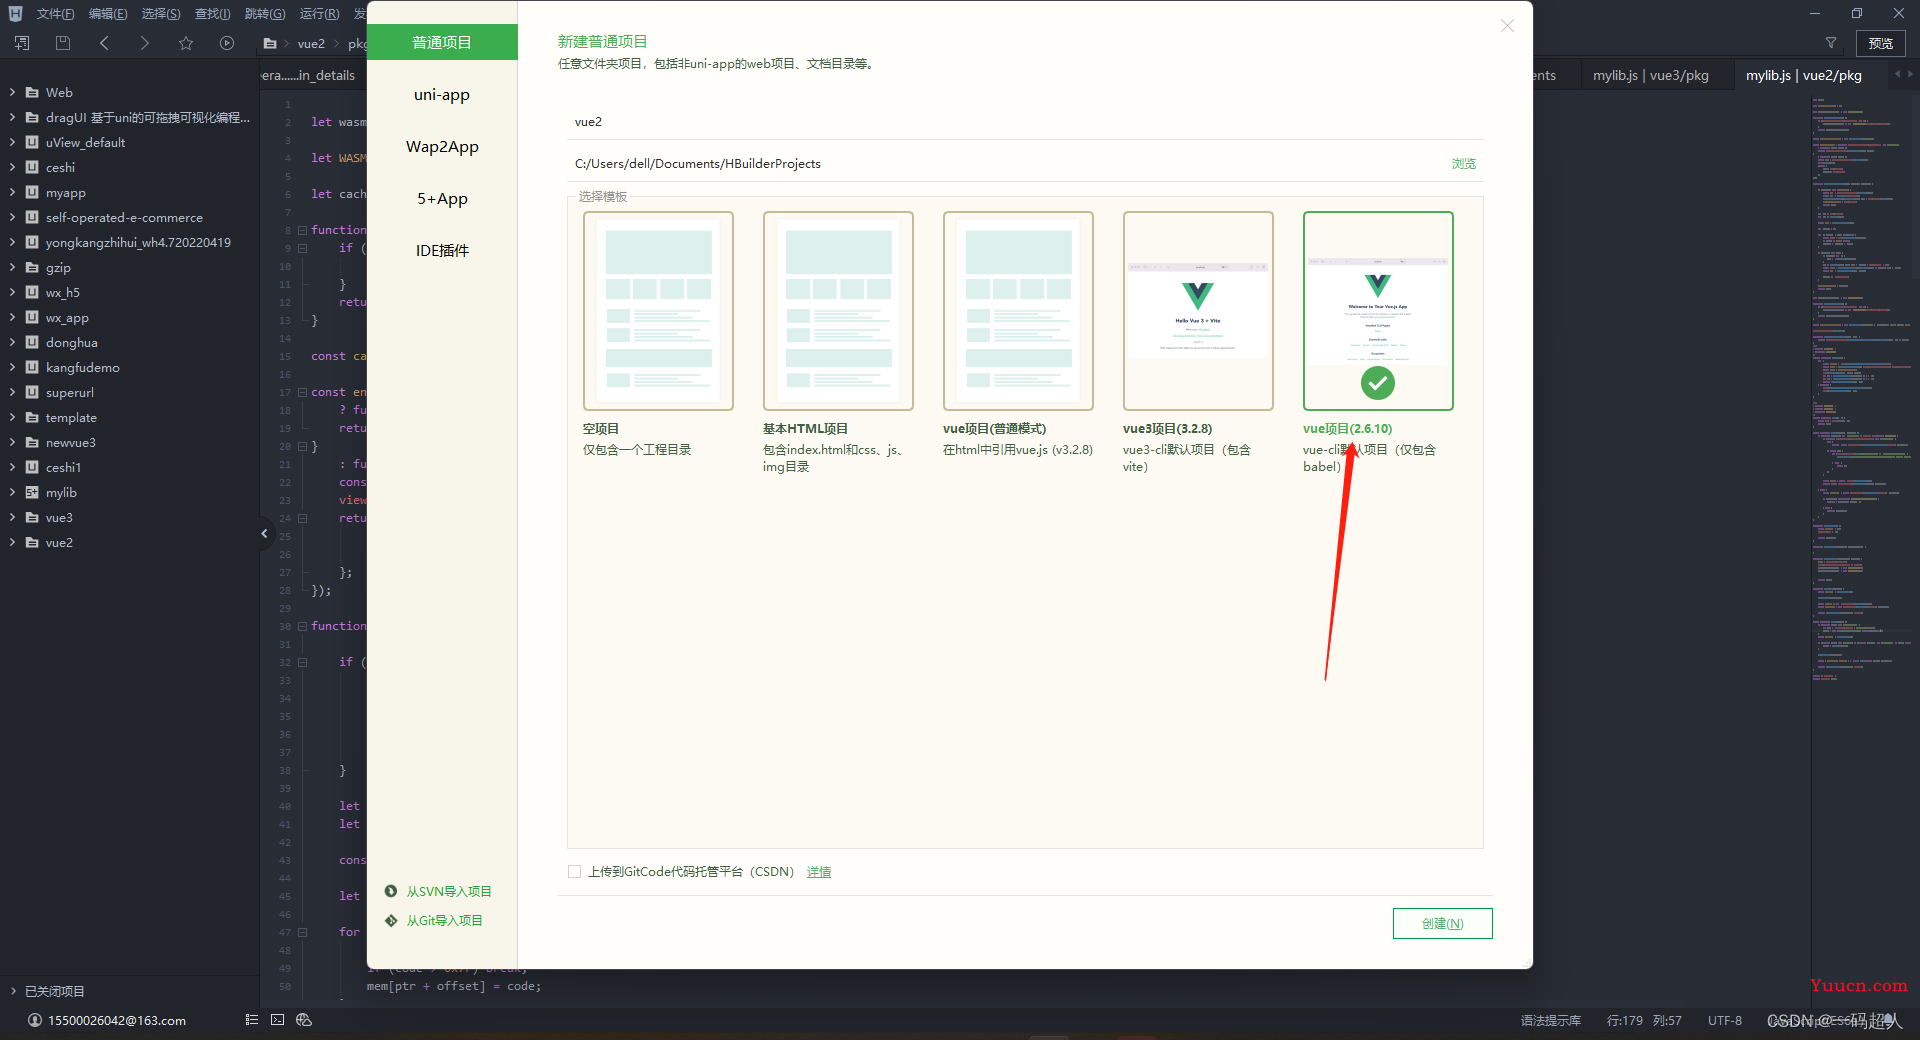Expand the ceshi project

[x=13, y=167]
